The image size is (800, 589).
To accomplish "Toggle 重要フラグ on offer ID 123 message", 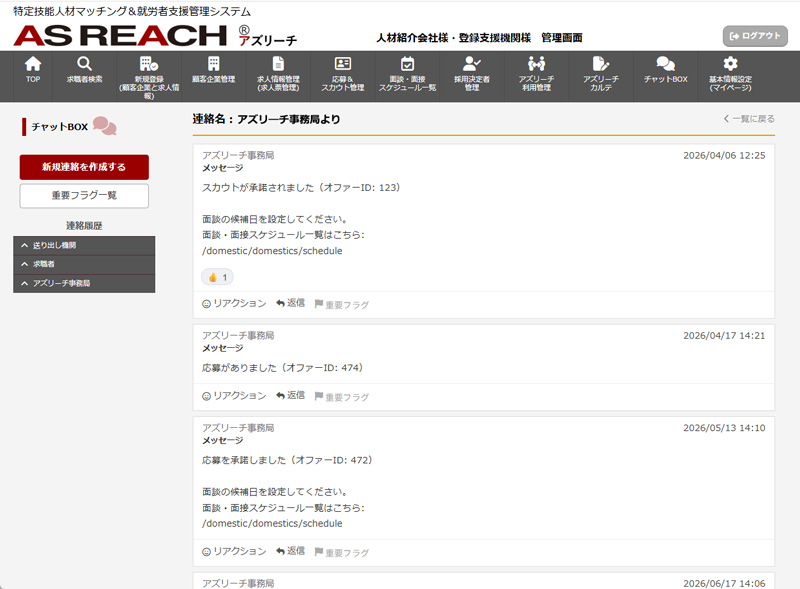I will (x=341, y=304).
